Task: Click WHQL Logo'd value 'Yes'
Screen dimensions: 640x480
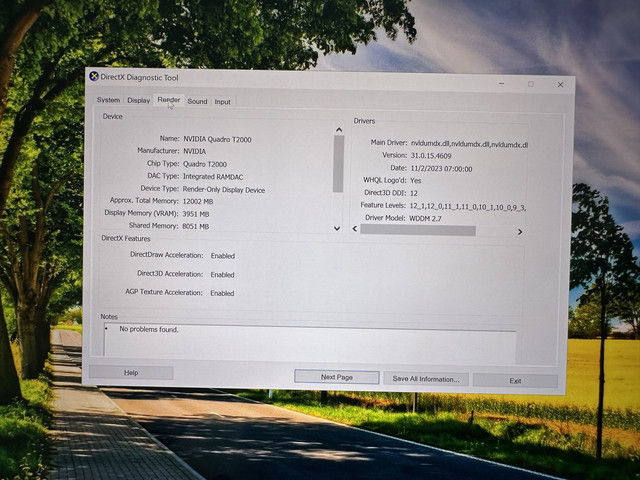Action: tap(416, 180)
